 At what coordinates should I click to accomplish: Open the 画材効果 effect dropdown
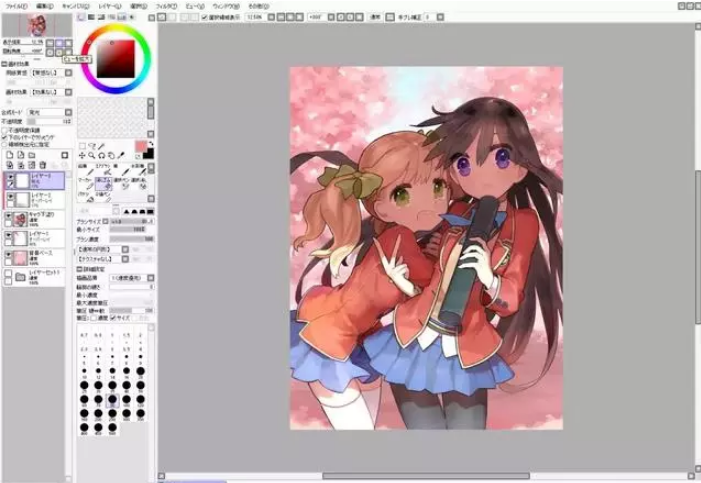(68, 92)
